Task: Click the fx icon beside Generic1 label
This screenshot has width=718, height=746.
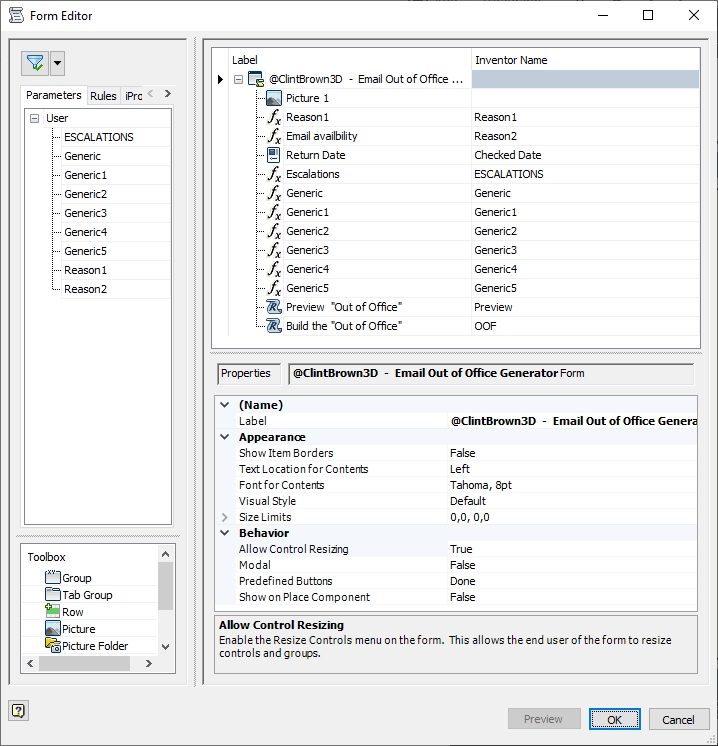Action: (274, 212)
